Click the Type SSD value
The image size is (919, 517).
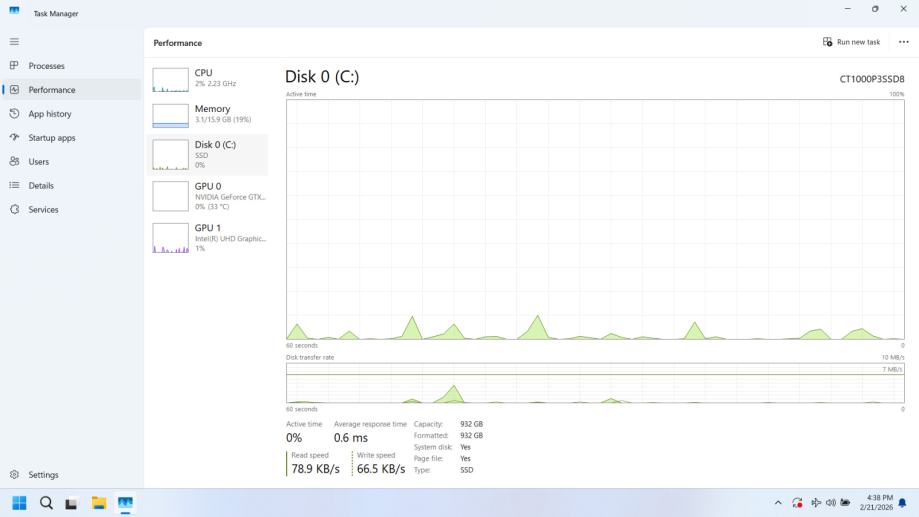click(x=467, y=470)
